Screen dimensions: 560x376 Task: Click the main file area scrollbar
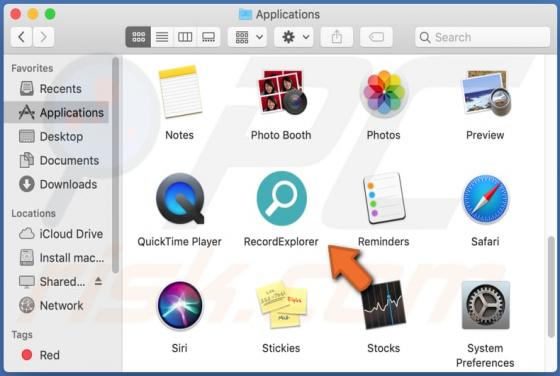point(551,286)
